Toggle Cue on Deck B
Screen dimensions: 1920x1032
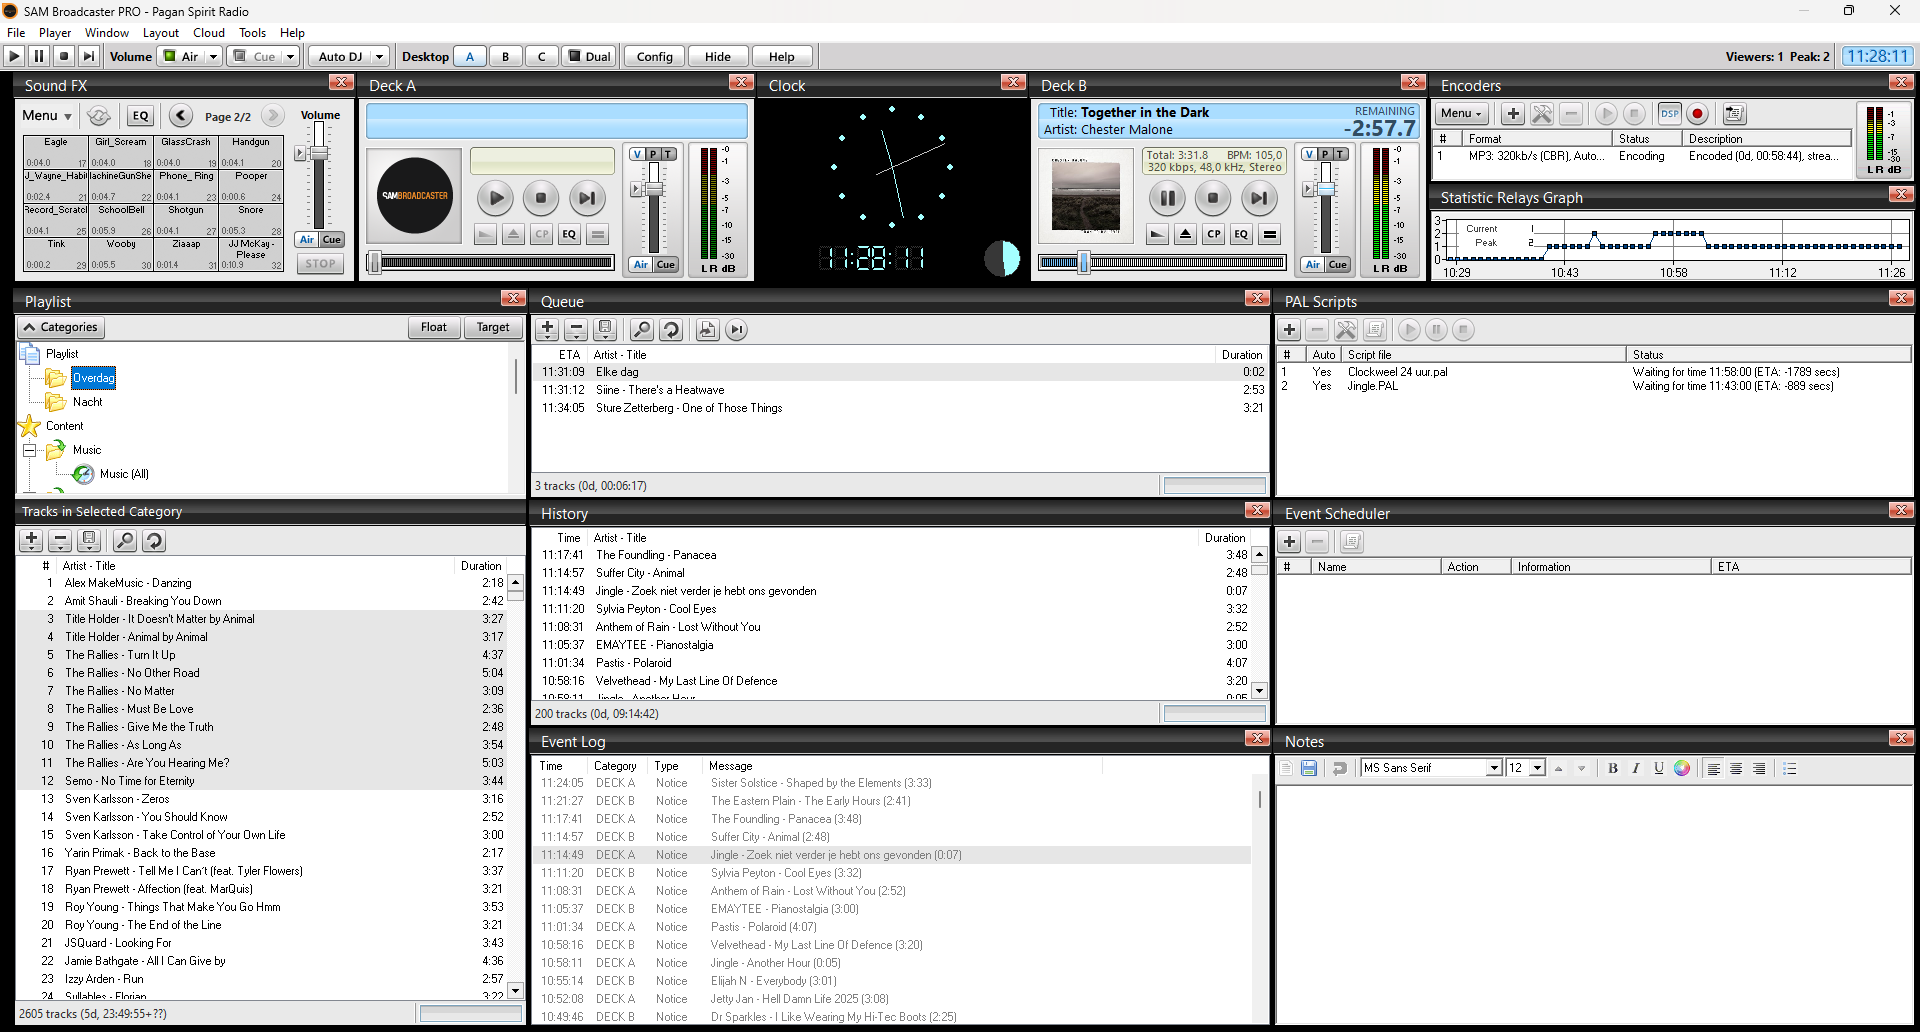[1337, 265]
